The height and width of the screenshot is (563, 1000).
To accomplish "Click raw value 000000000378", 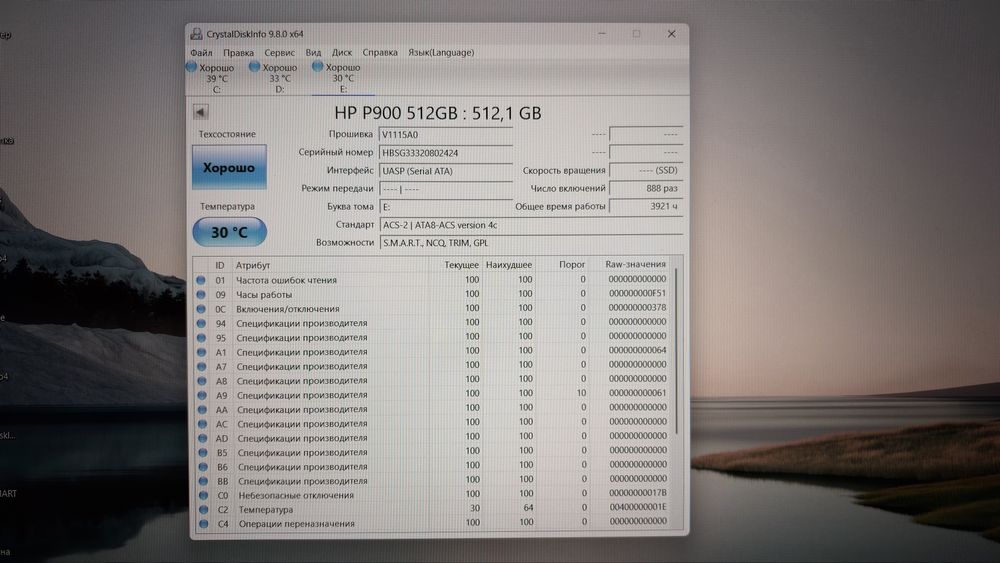I will (x=637, y=307).
